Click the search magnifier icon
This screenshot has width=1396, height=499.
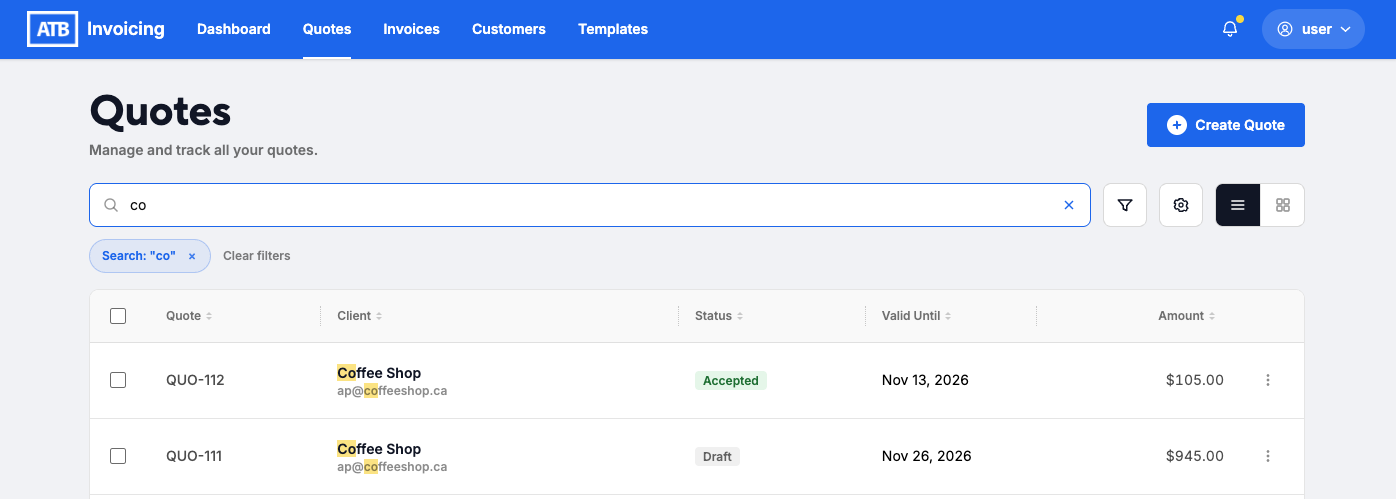[112, 205]
